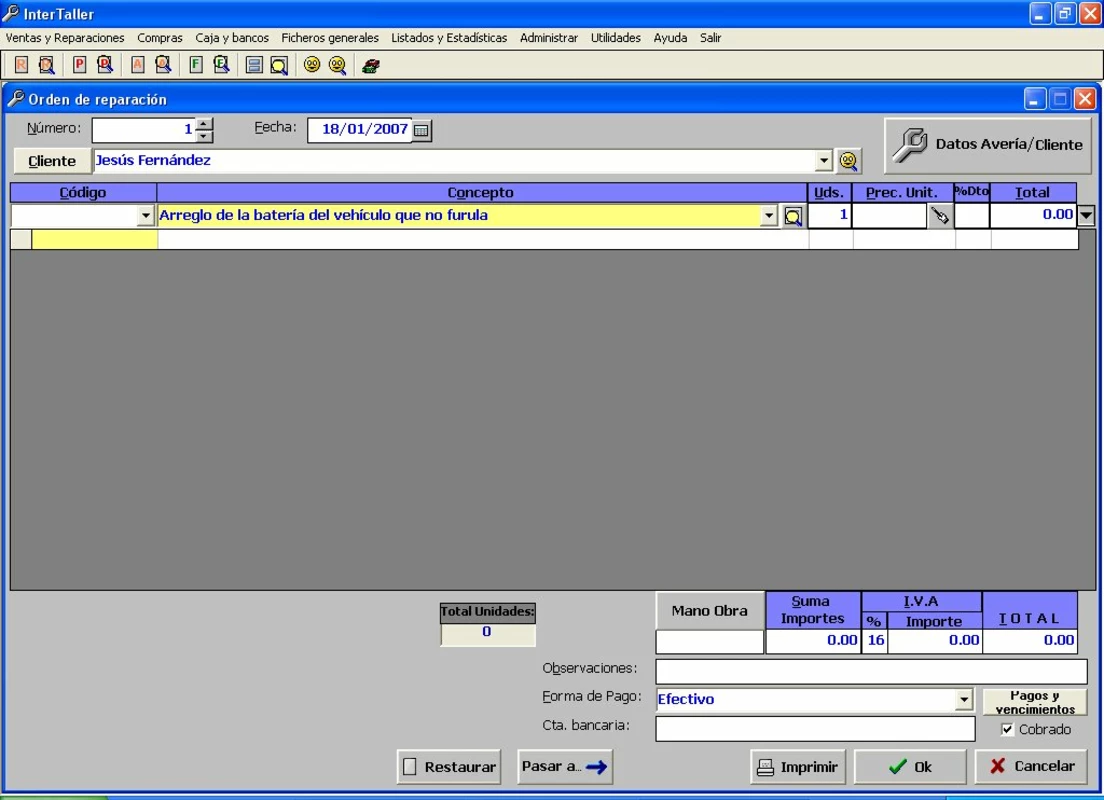
Task: Click the Cancelar button
Action: (1031, 767)
